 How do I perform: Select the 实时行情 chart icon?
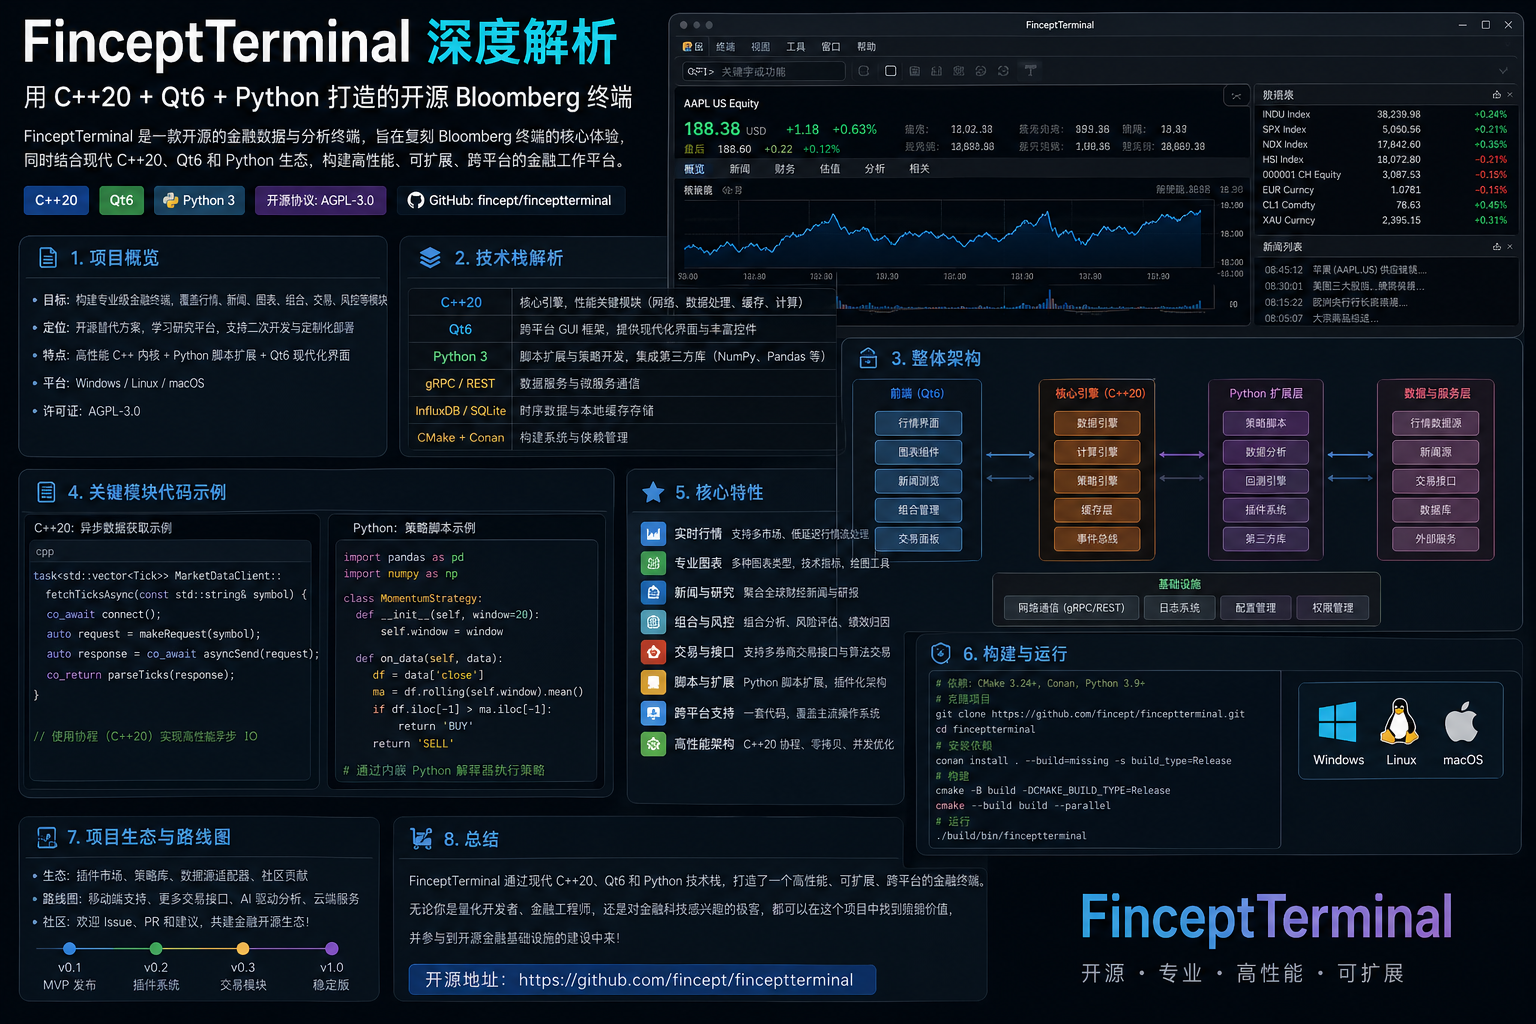click(653, 534)
